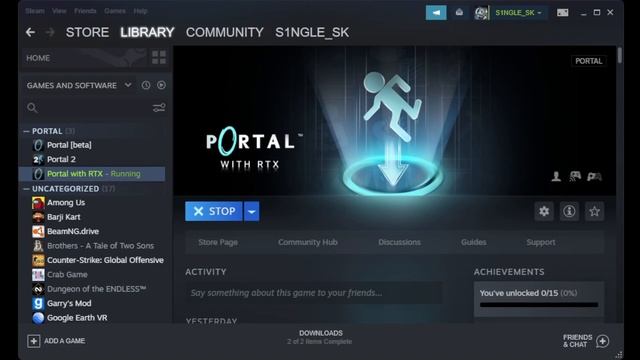The image size is (640, 360).
Task: Sort by recent activity clock icon
Action: pyautogui.click(x=146, y=85)
